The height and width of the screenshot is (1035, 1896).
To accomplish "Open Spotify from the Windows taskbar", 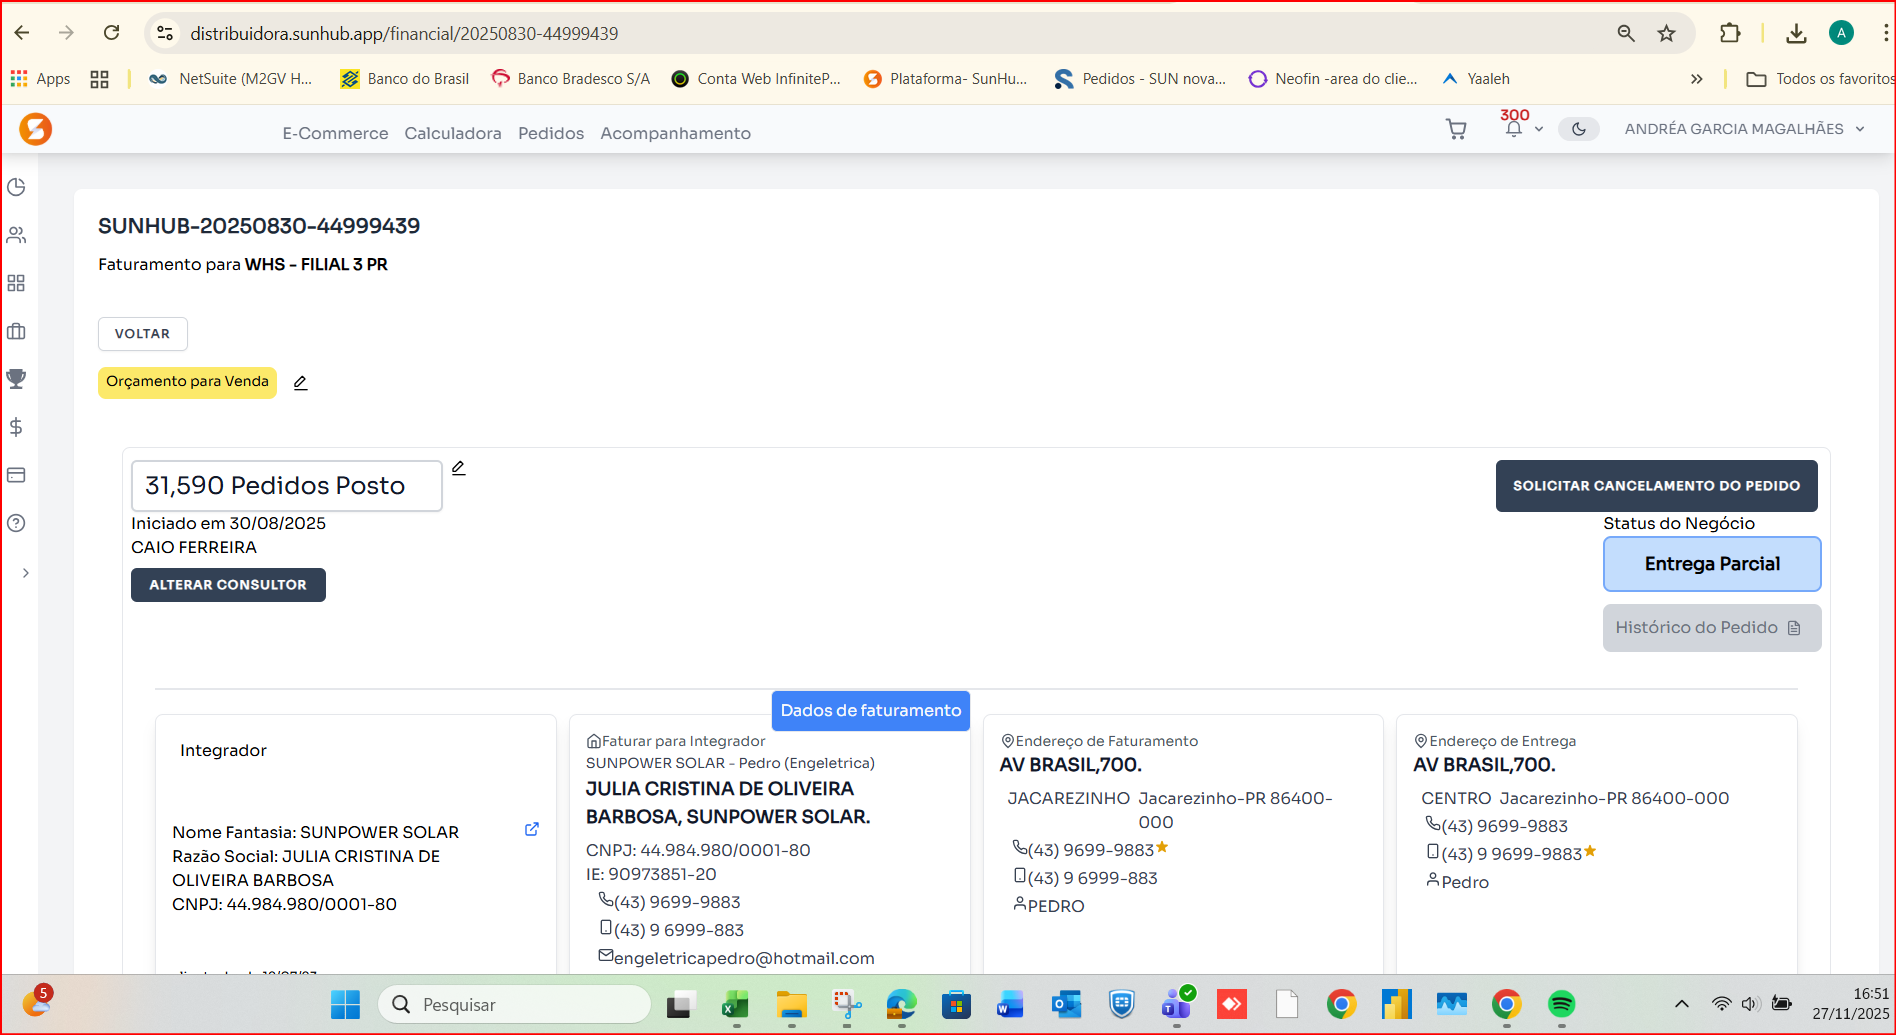I will click(x=1561, y=1004).
